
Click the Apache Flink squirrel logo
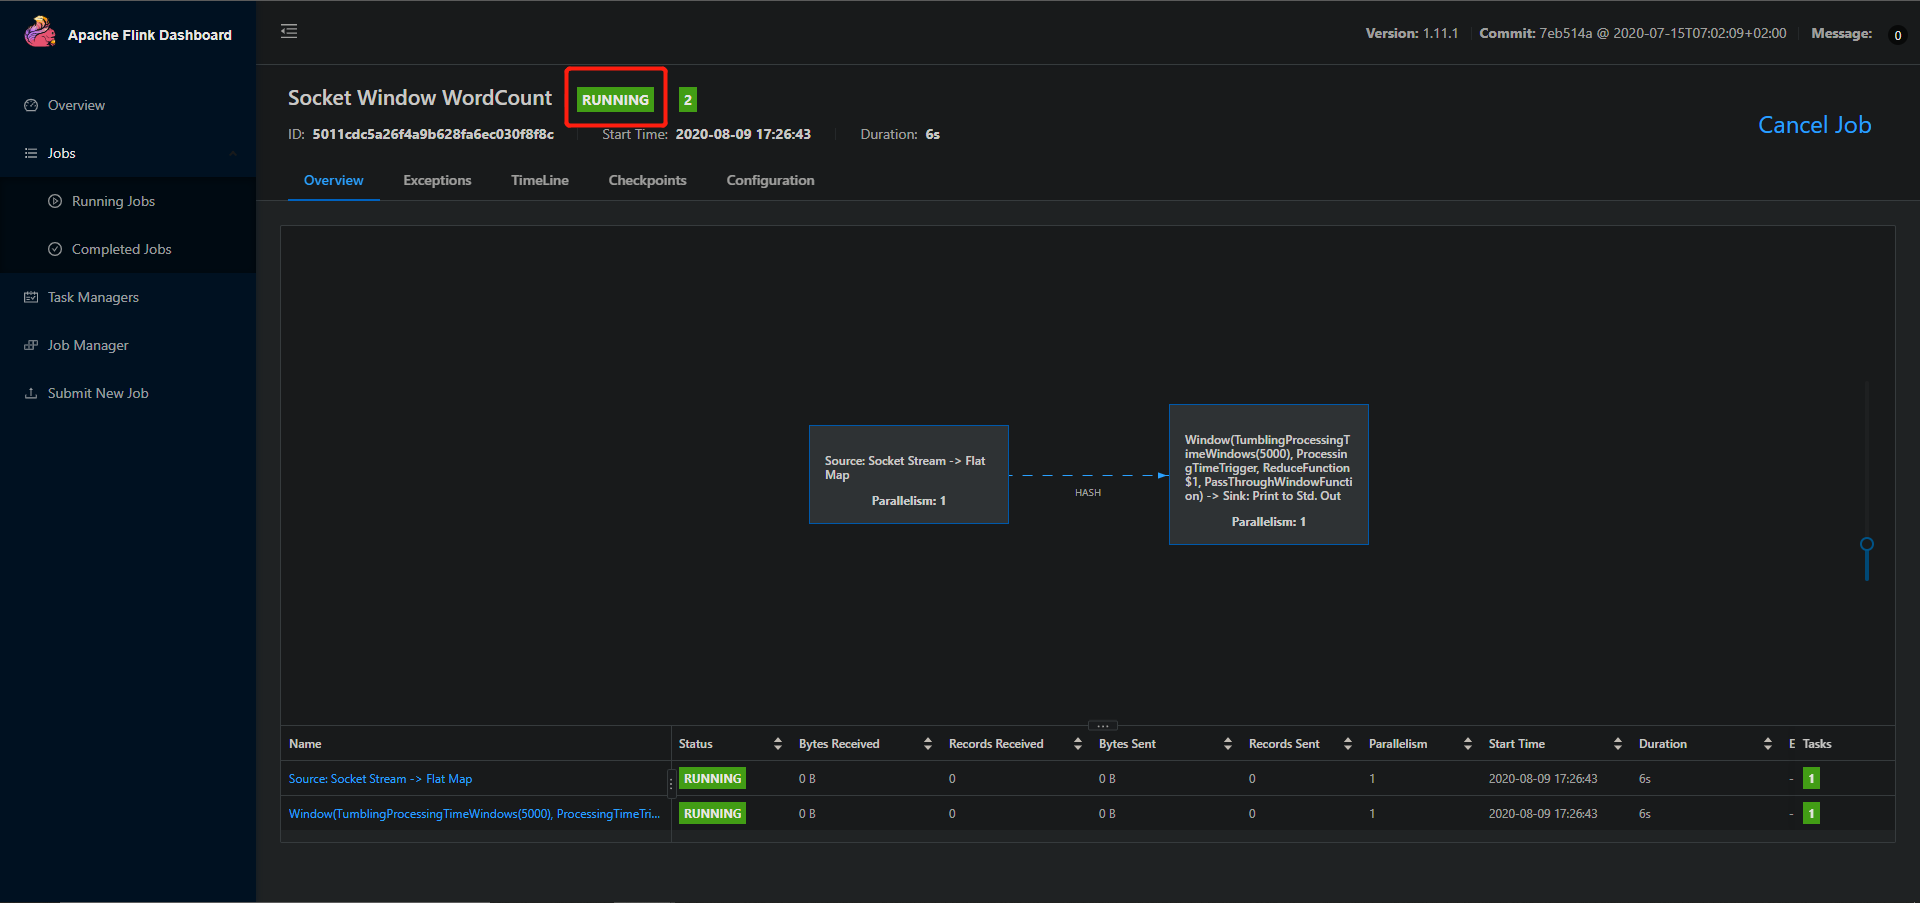pos(40,32)
